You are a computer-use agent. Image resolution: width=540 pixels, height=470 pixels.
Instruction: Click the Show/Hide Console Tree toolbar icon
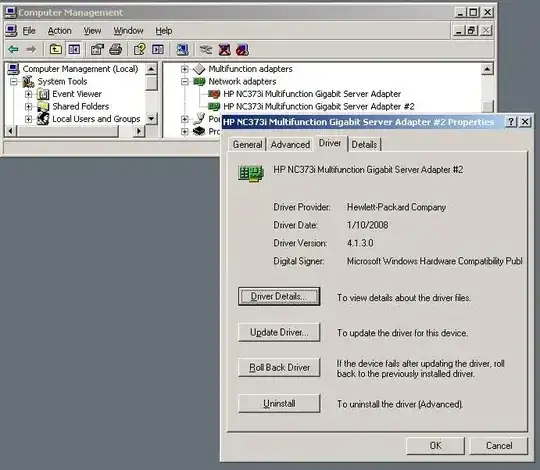coord(74,50)
